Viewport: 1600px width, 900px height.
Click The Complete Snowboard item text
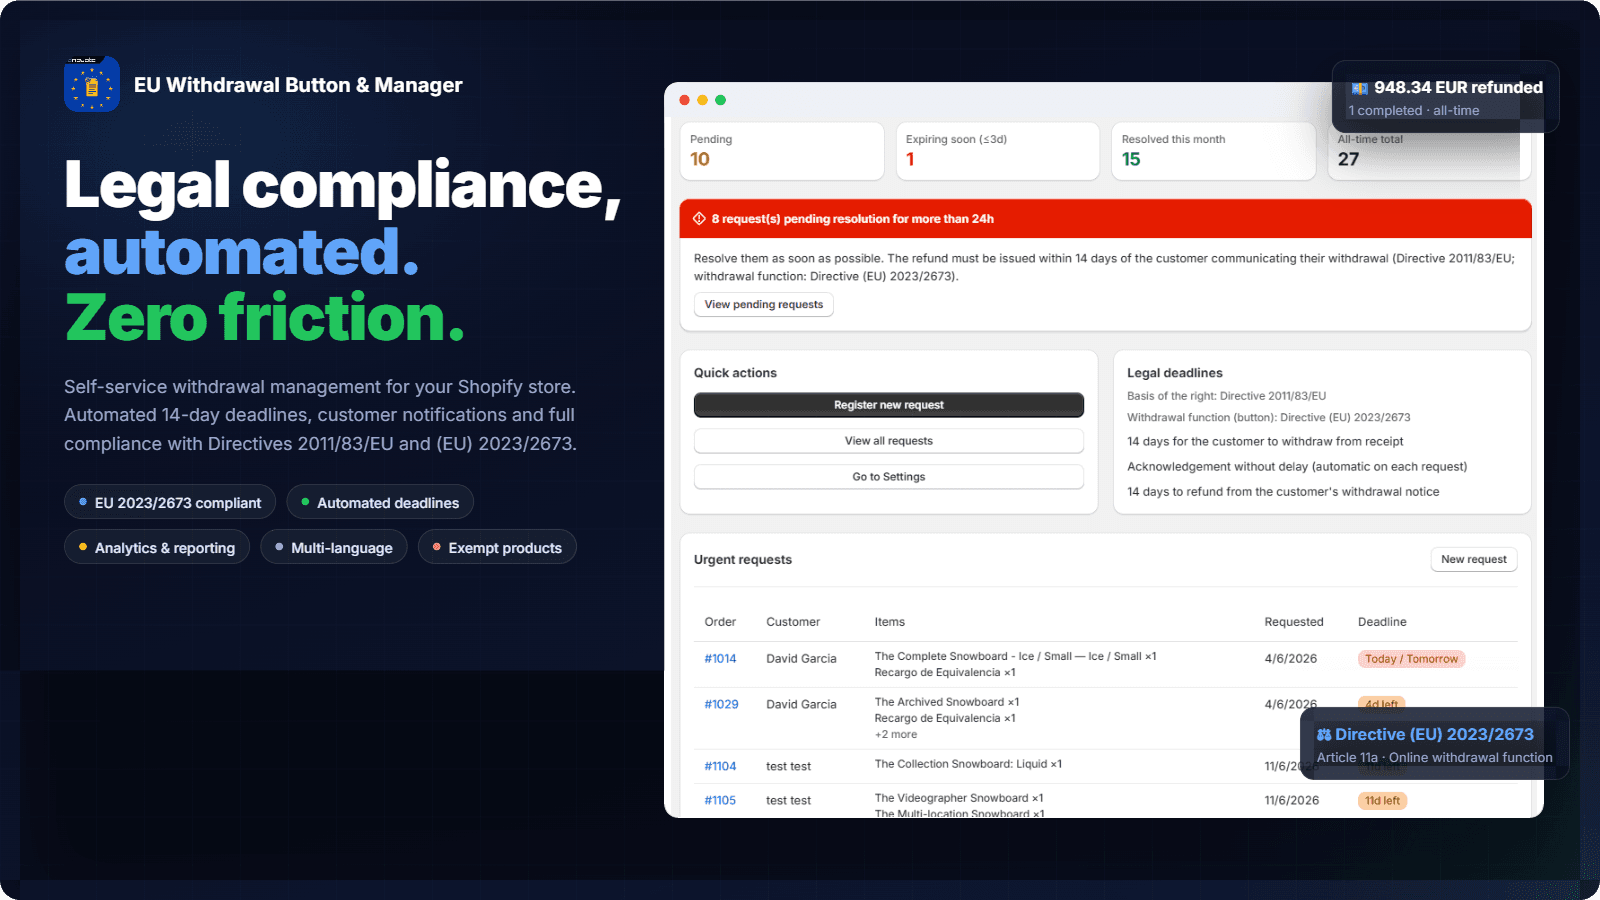pos(1015,657)
